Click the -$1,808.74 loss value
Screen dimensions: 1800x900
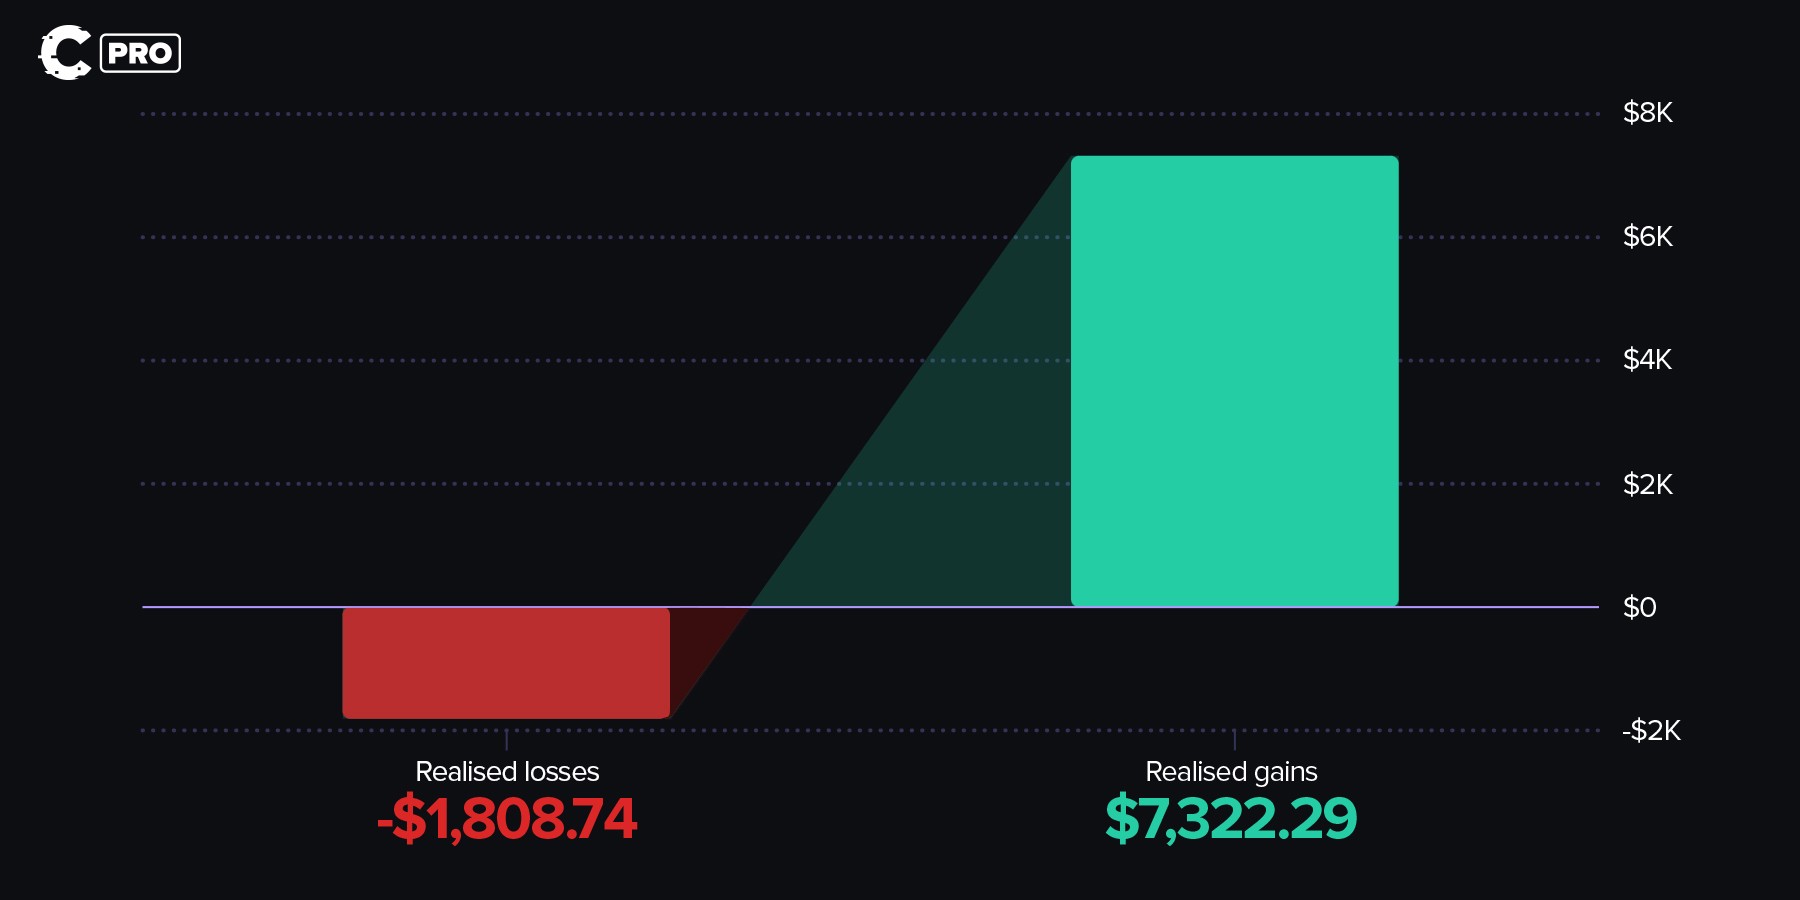coord(507,819)
